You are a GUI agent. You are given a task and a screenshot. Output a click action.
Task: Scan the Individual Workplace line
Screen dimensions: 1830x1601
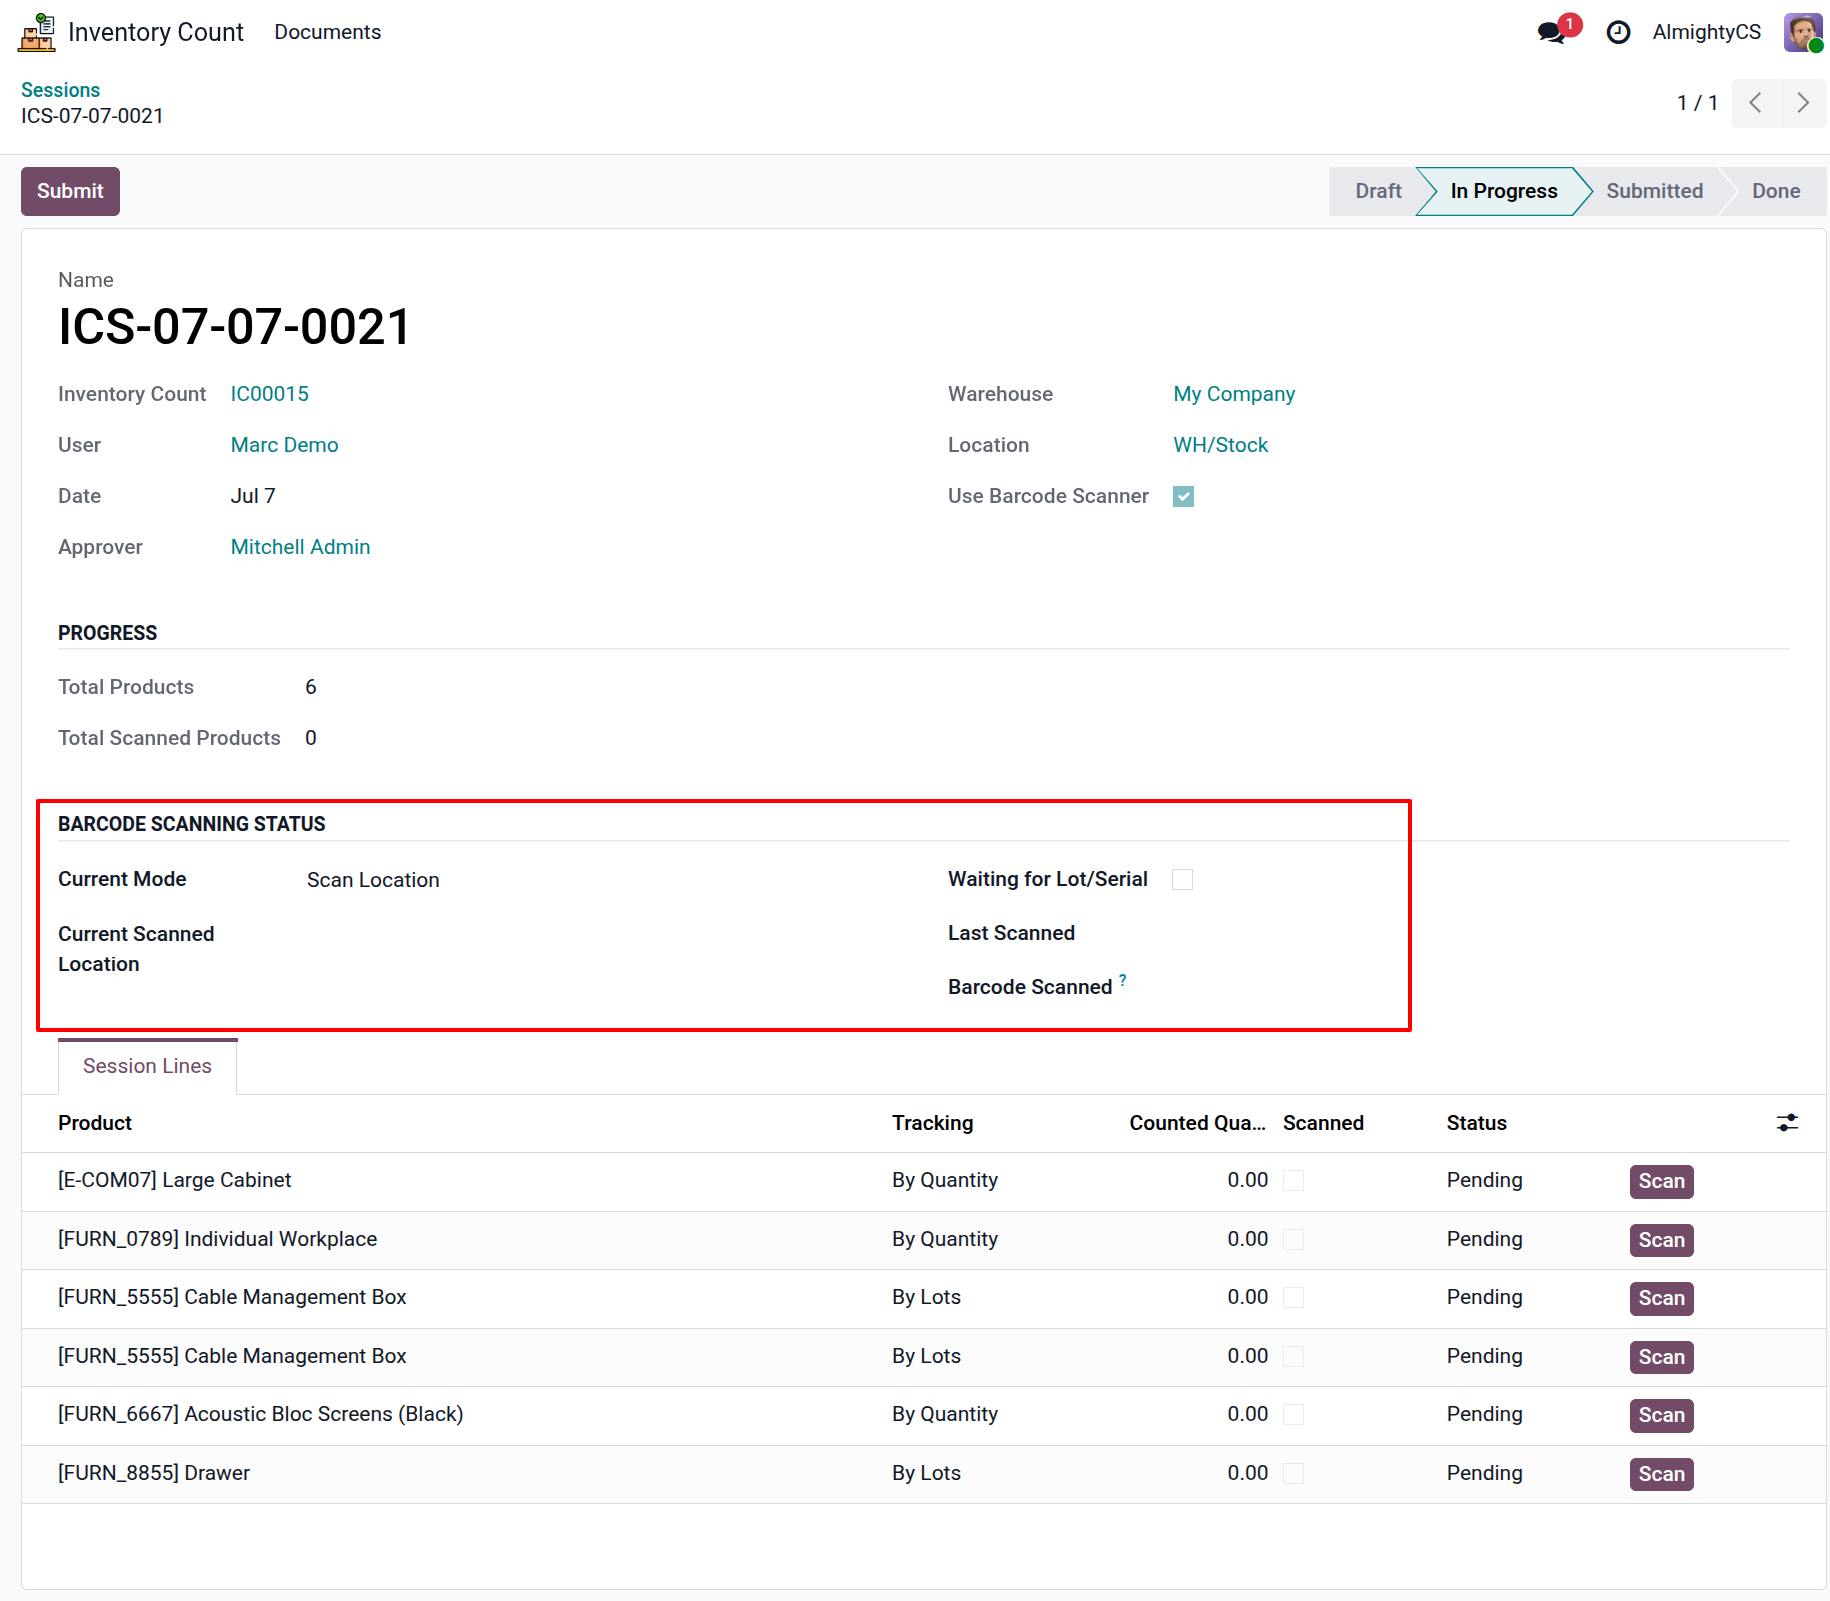(1661, 1240)
